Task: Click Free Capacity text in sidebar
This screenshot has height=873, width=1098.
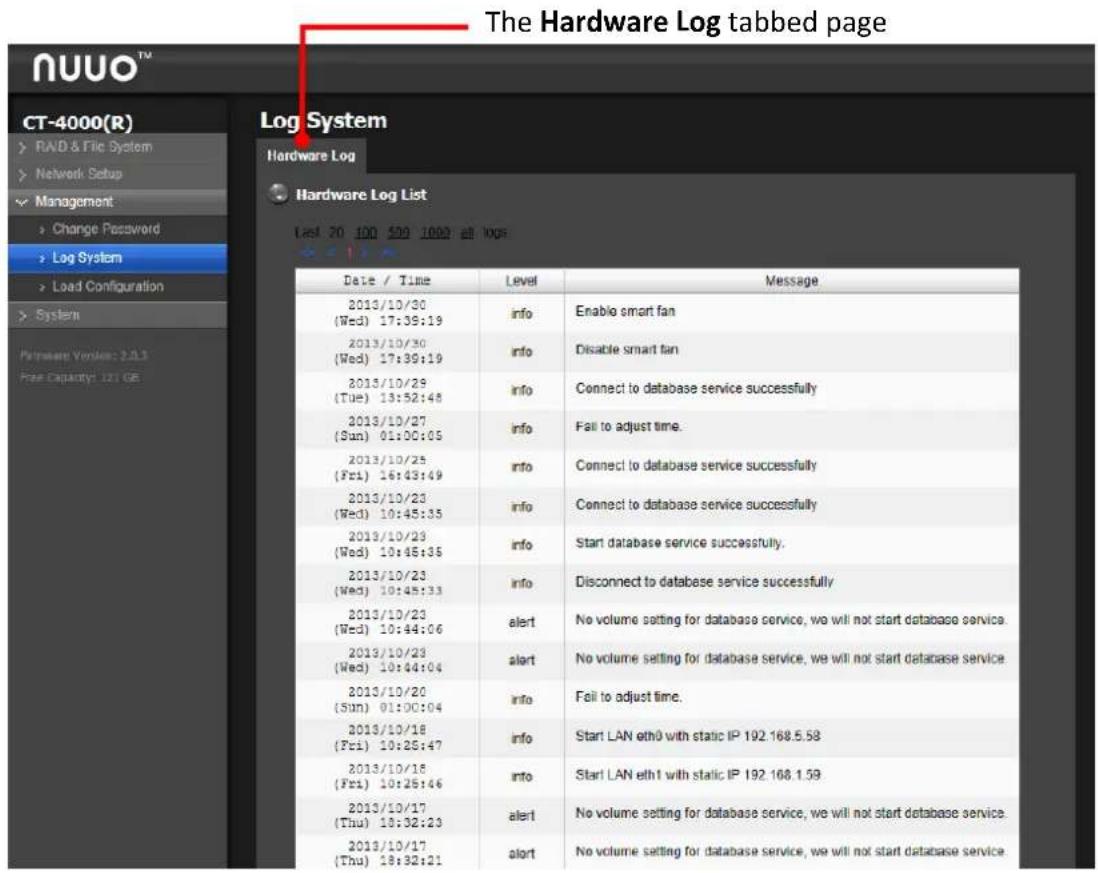Action: (x=80, y=377)
